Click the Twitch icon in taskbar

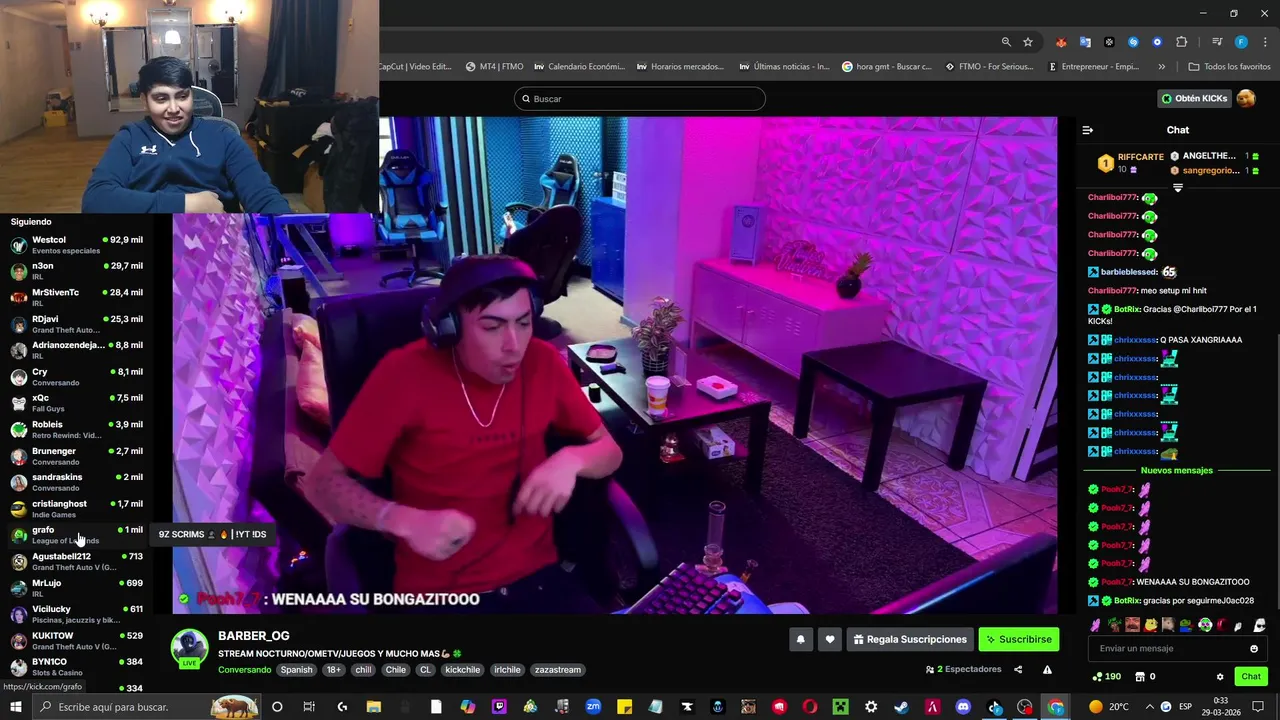point(499,707)
